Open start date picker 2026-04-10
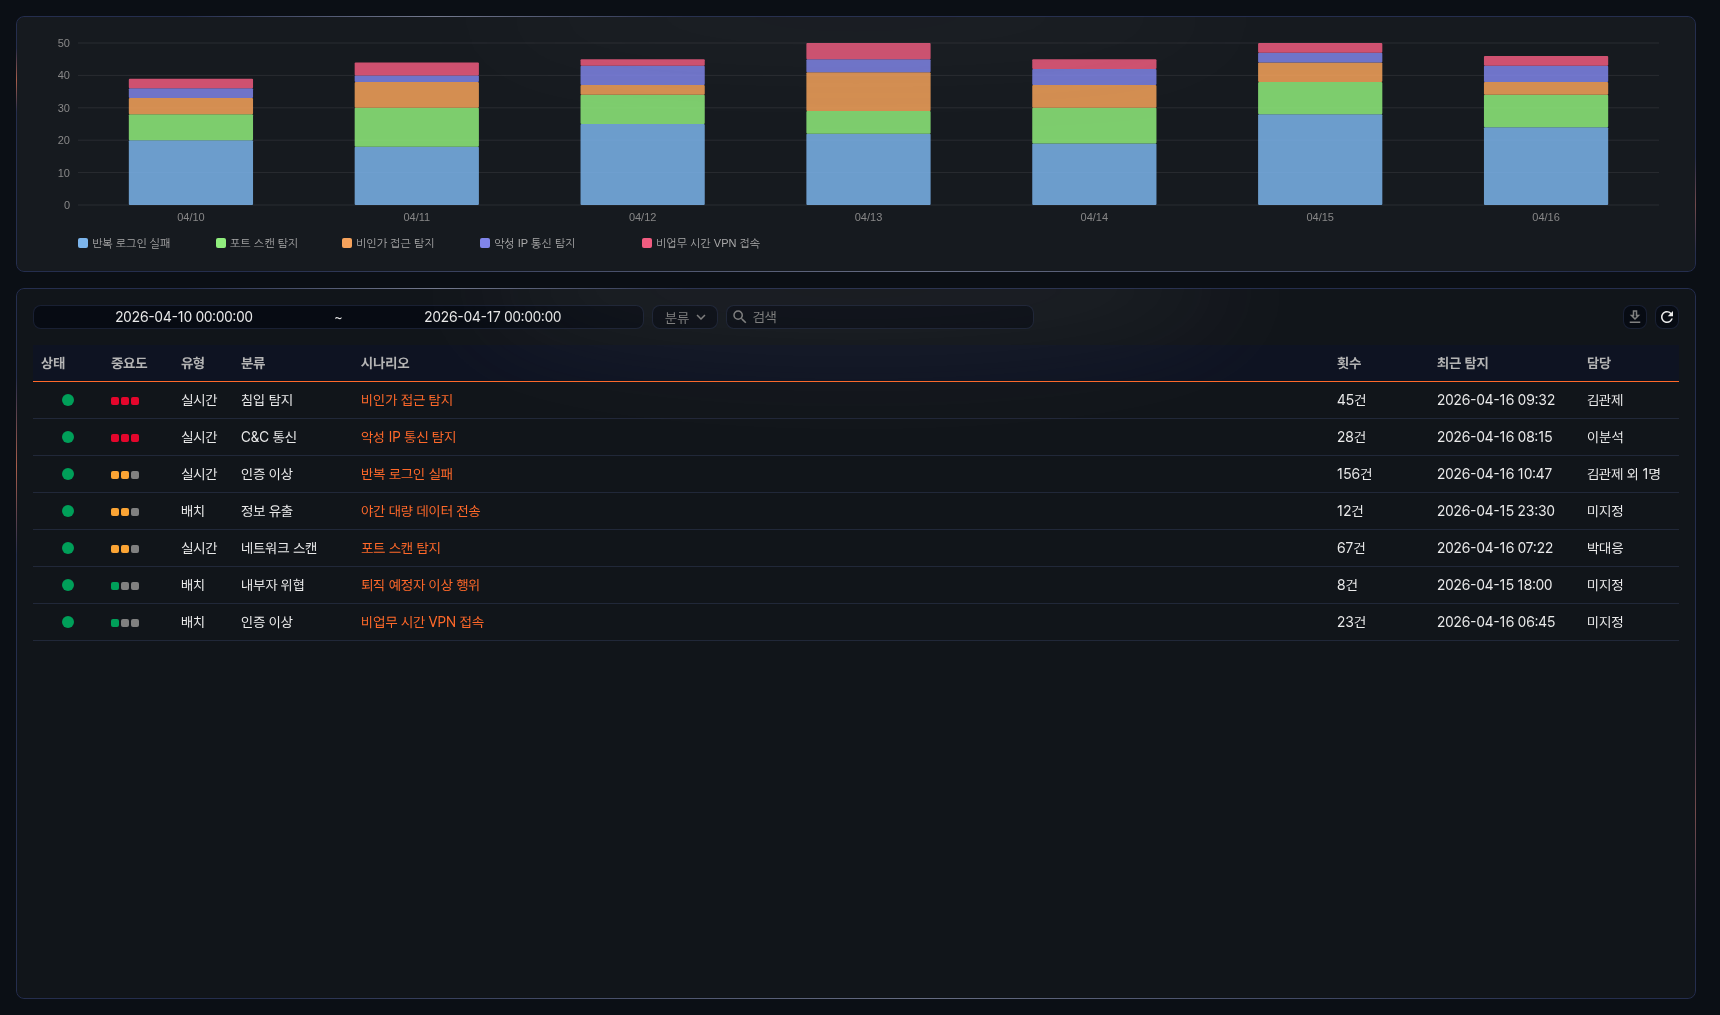Image resolution: width=1720 pixels, height=1015 pixels. coord(184,317)
